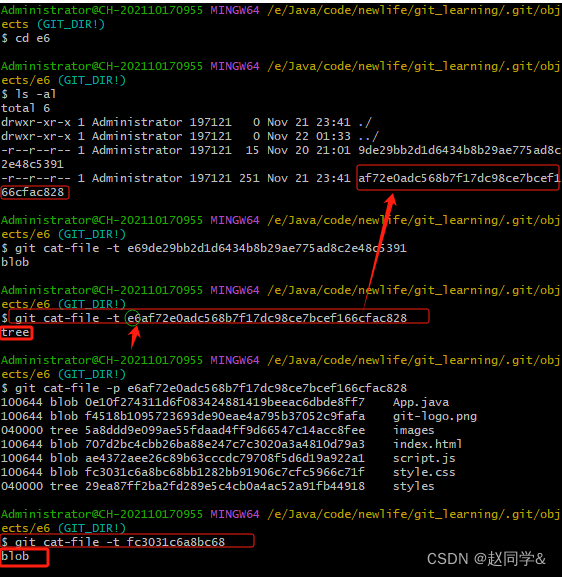Click the "./" directory entry

click(x=365, y=122)
